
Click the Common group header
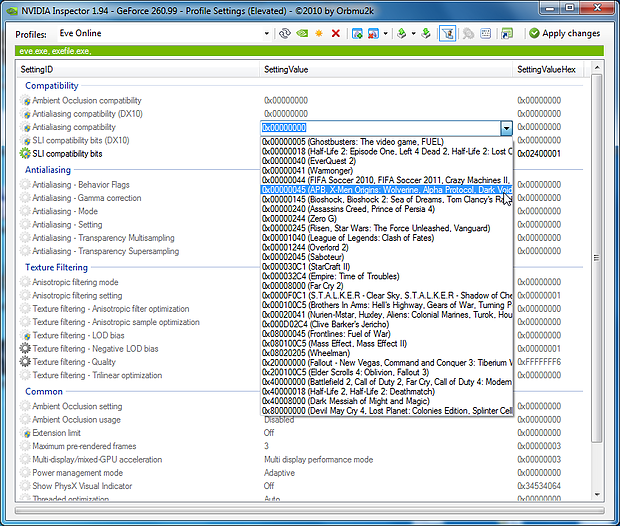click(x=44, y=392)
